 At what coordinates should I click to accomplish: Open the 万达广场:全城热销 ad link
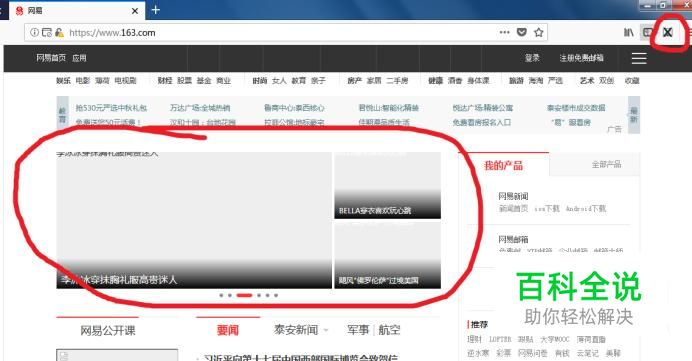(200, 108)
